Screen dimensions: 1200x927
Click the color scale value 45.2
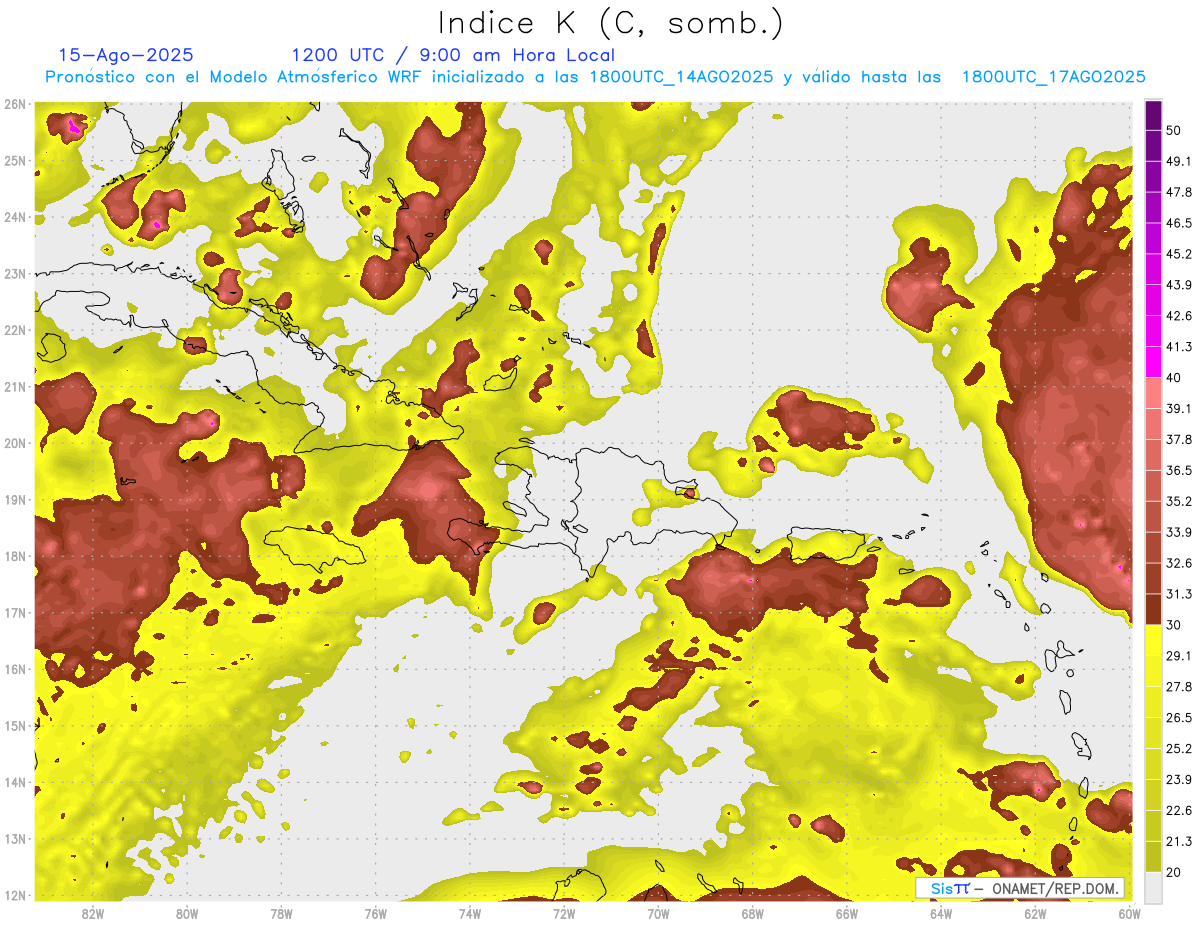[x=1178, y=254]
